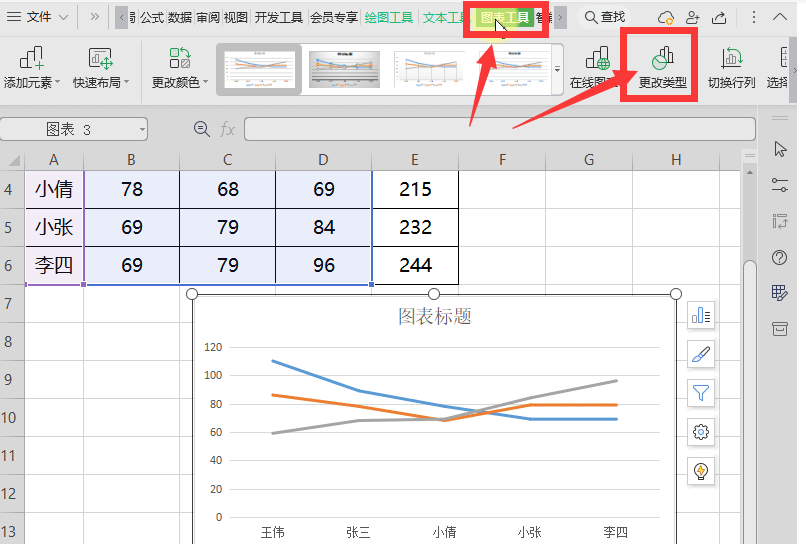The width and height of the screenshot is (806, 544).
Task: Expand the chart styles gallery arrow
Action: (x=557, y=68)
